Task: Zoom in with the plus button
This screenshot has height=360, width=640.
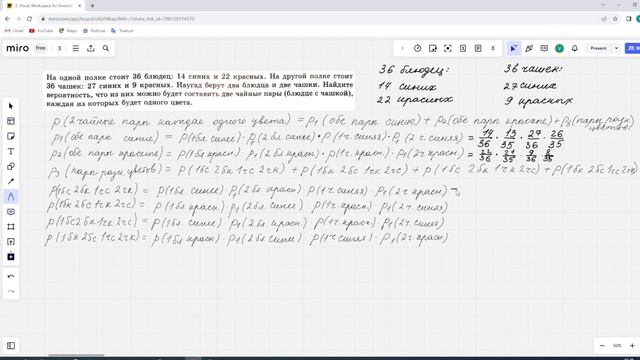Action: [632, 346]
